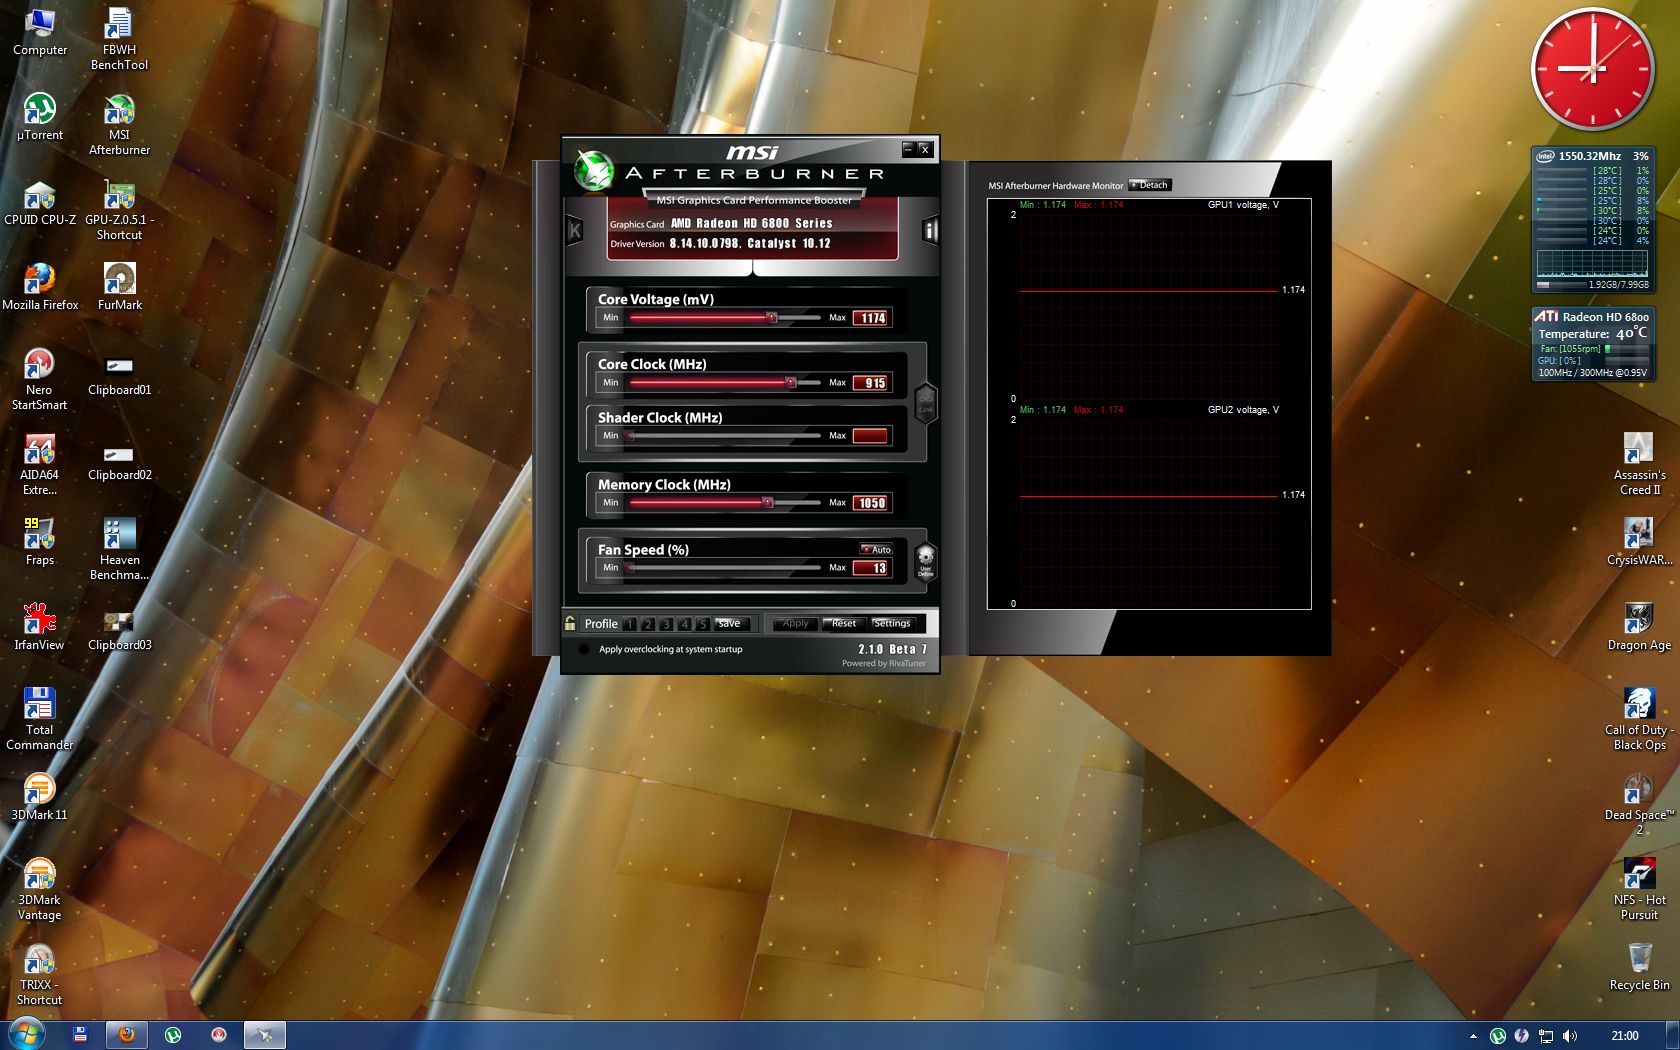The height and width of the screenshot is (1050, 1680).
Task: Open the Afterburner Kombustor K button
Action: tap(575, 231)
